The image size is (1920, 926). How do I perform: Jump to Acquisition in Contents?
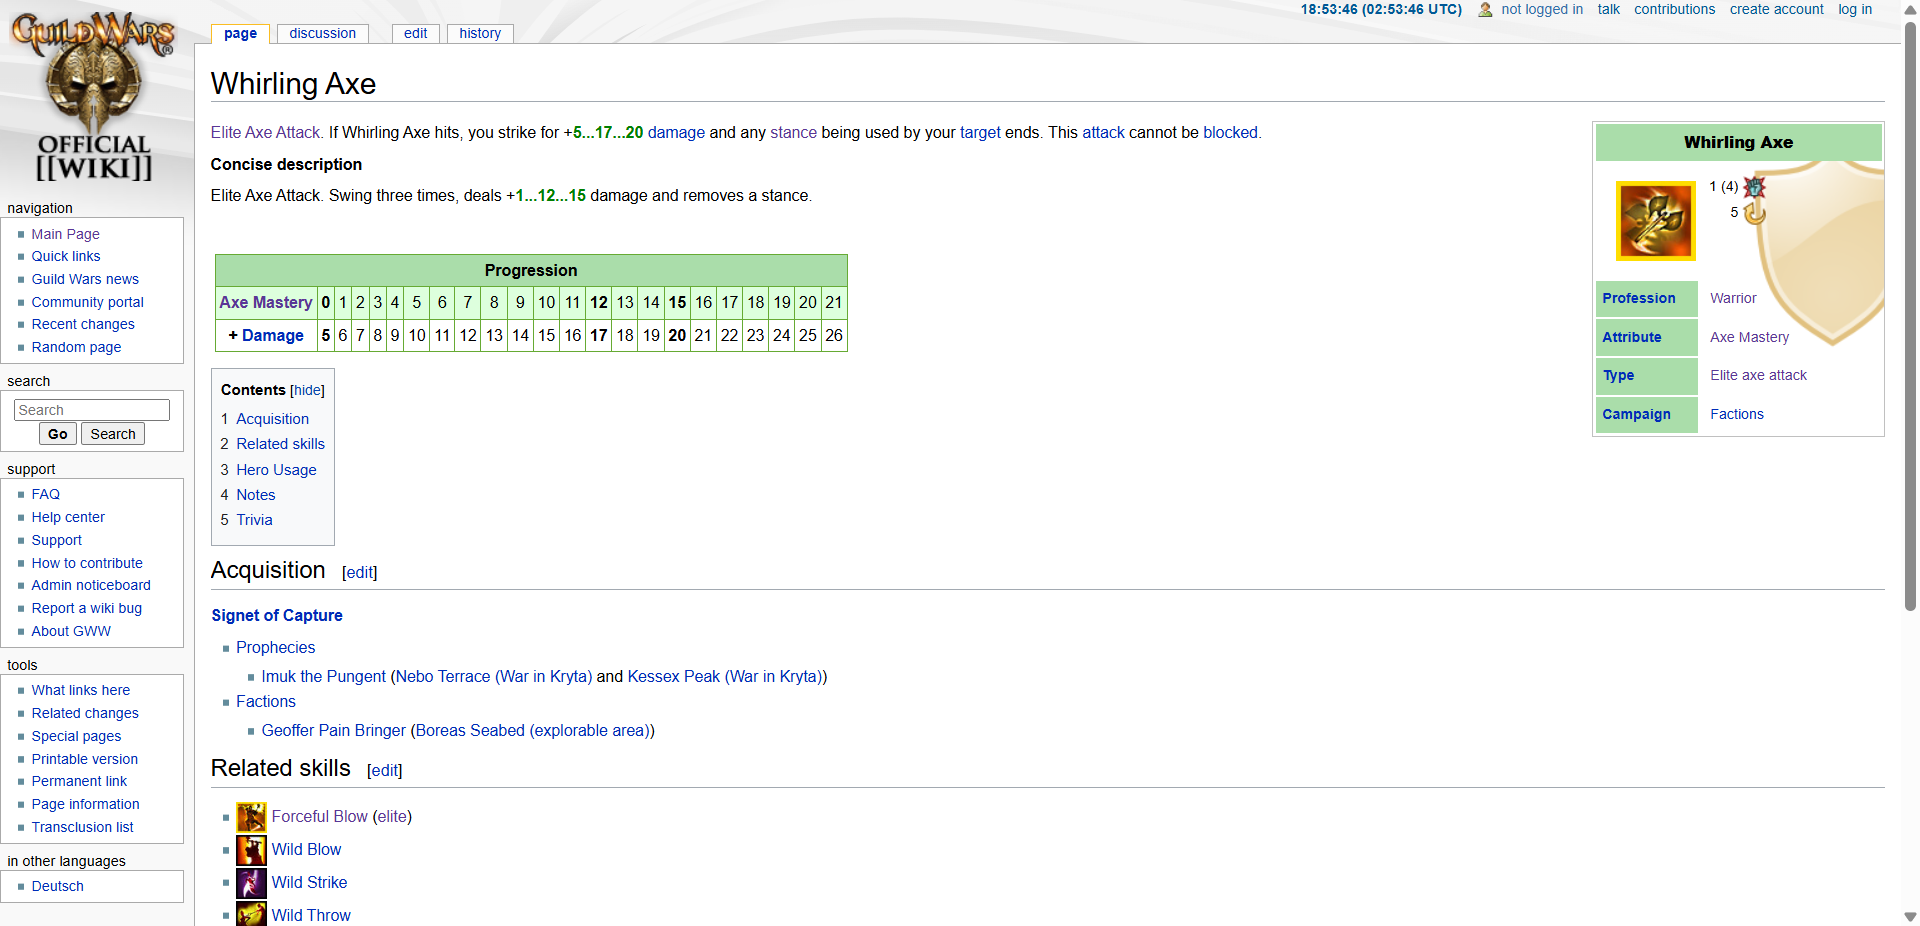coord(272,419)
